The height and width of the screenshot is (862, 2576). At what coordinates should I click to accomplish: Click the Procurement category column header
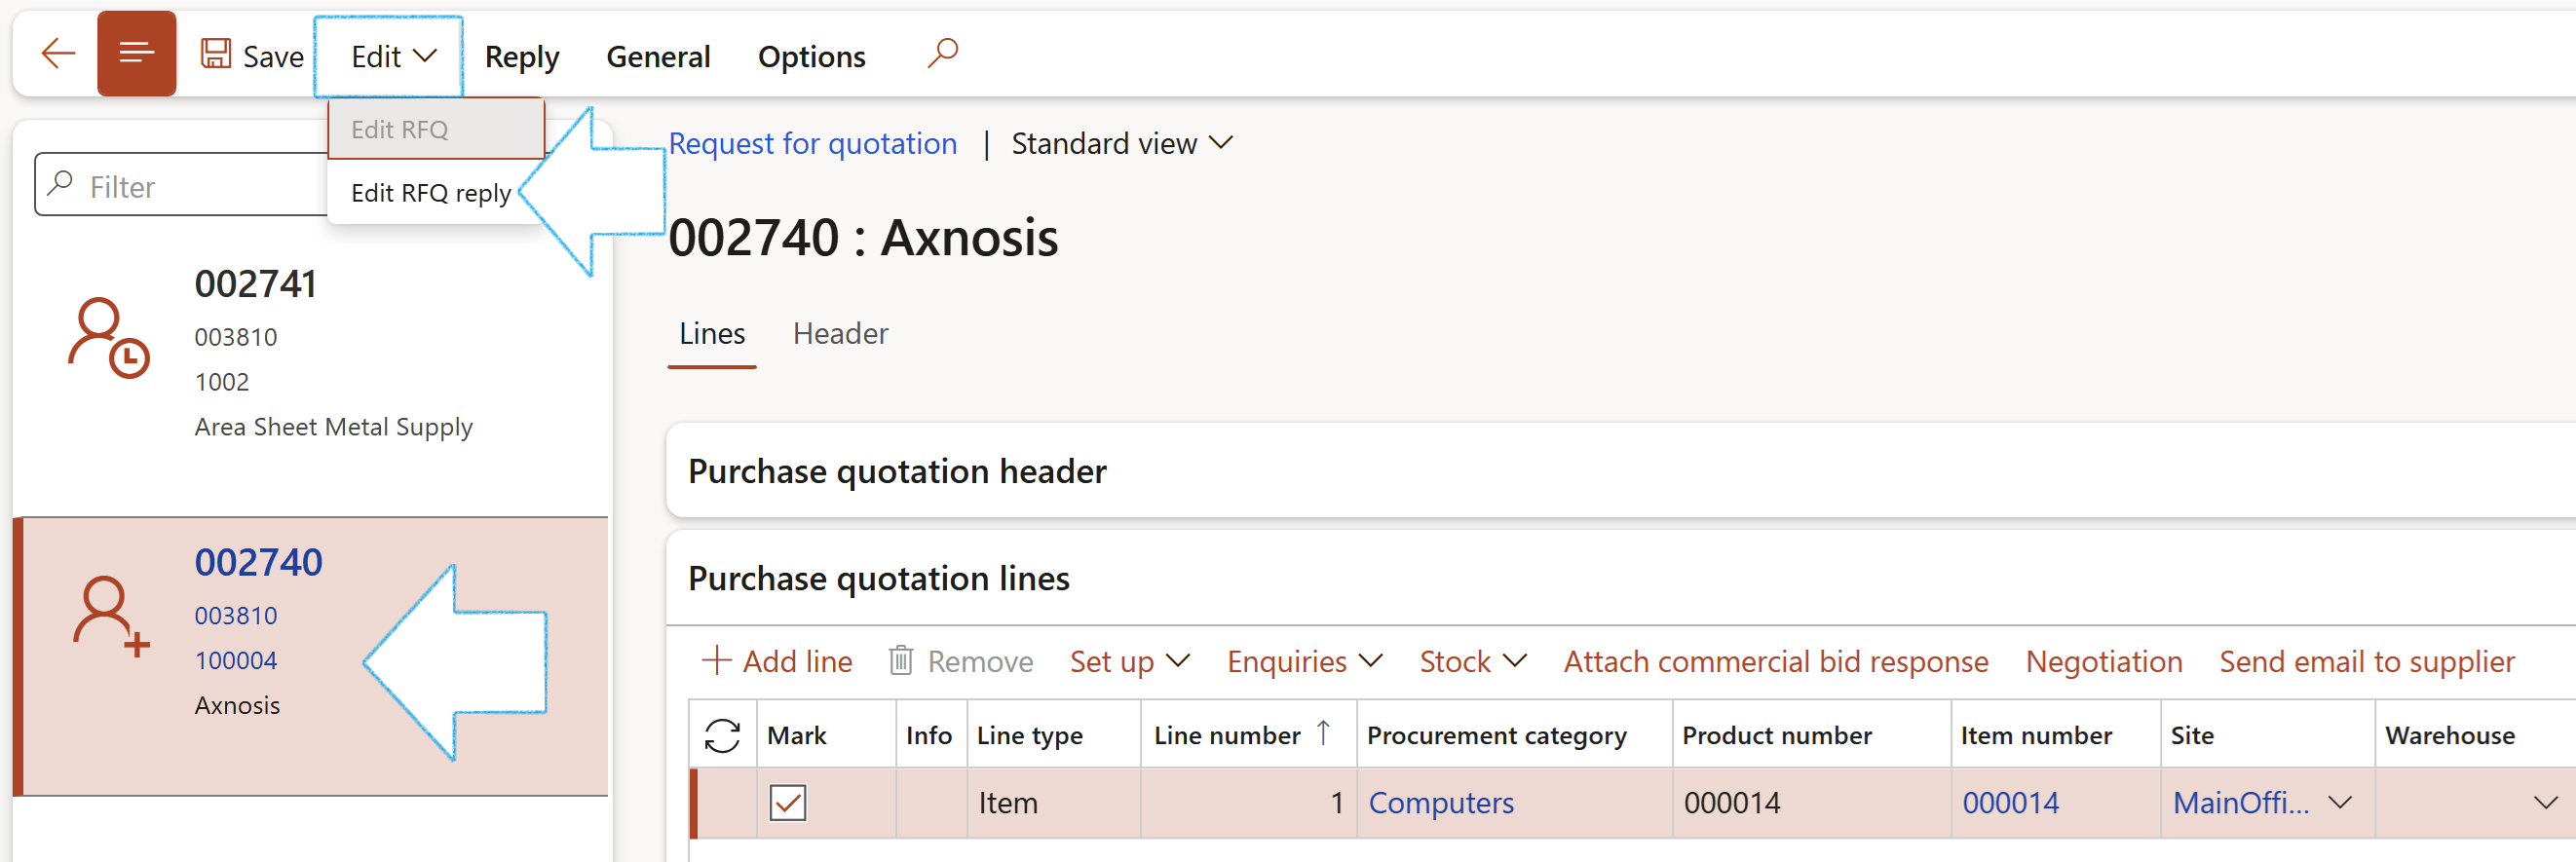coord(1496,735)
